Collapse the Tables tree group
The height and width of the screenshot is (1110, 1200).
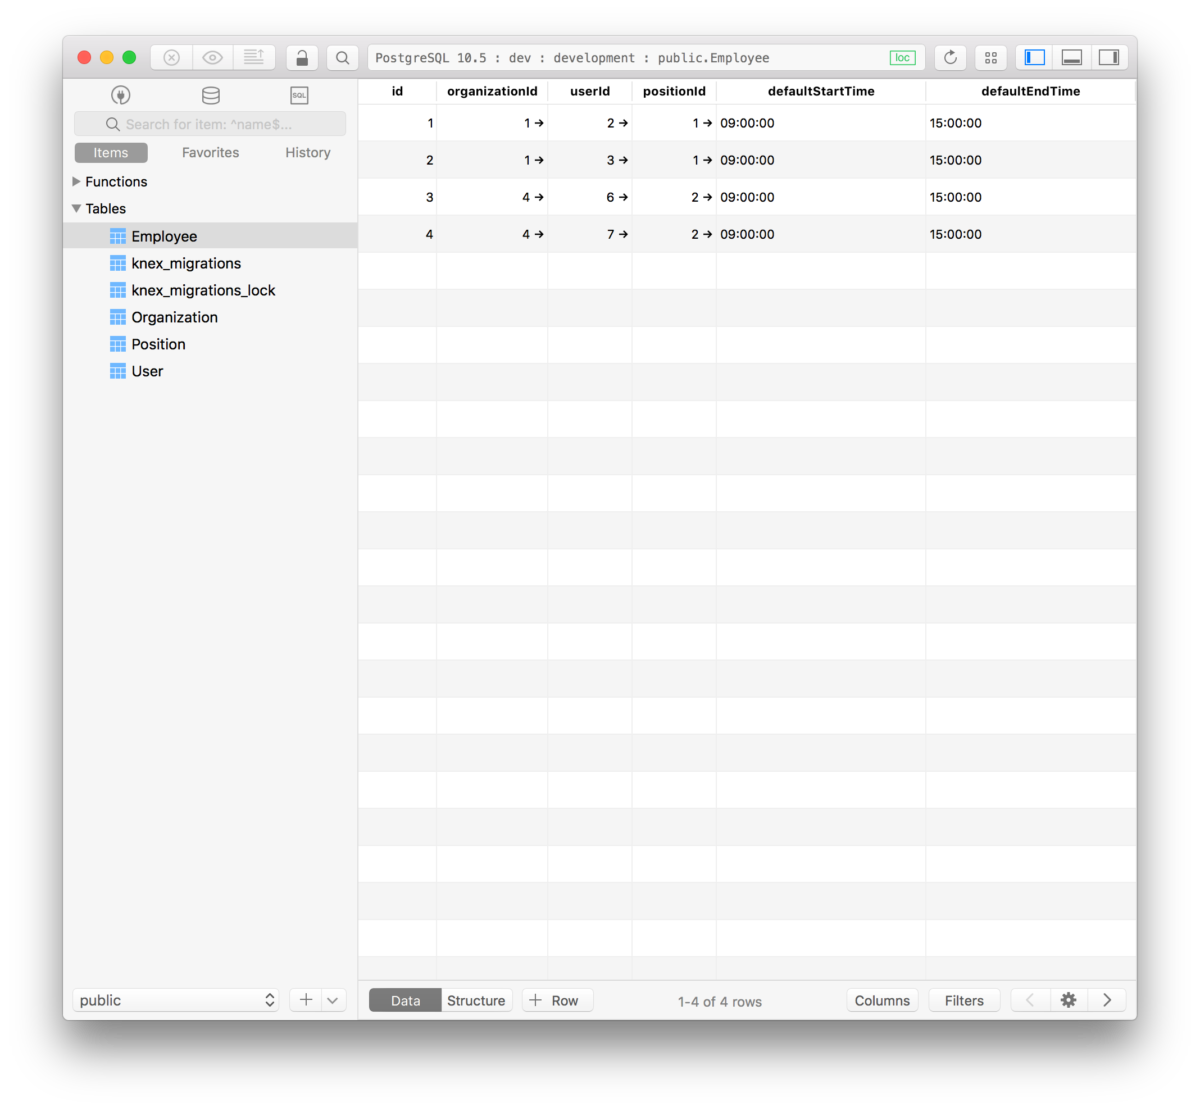76,208
